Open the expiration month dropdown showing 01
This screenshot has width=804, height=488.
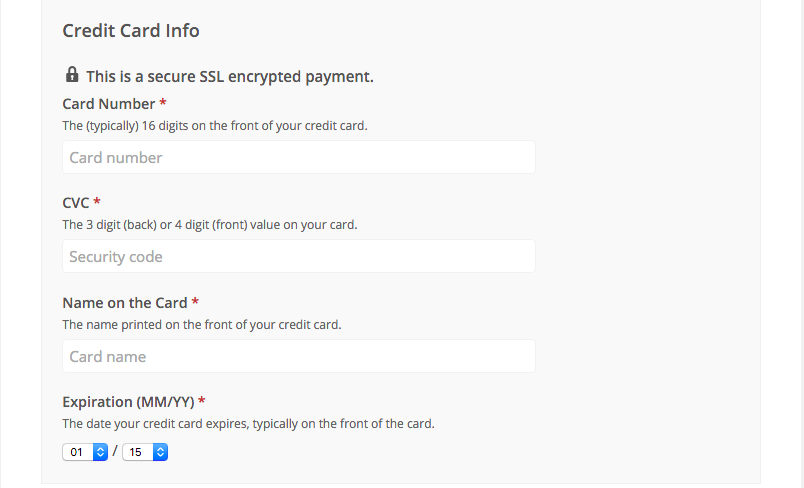pyautogui.click(x=85, y=452)
